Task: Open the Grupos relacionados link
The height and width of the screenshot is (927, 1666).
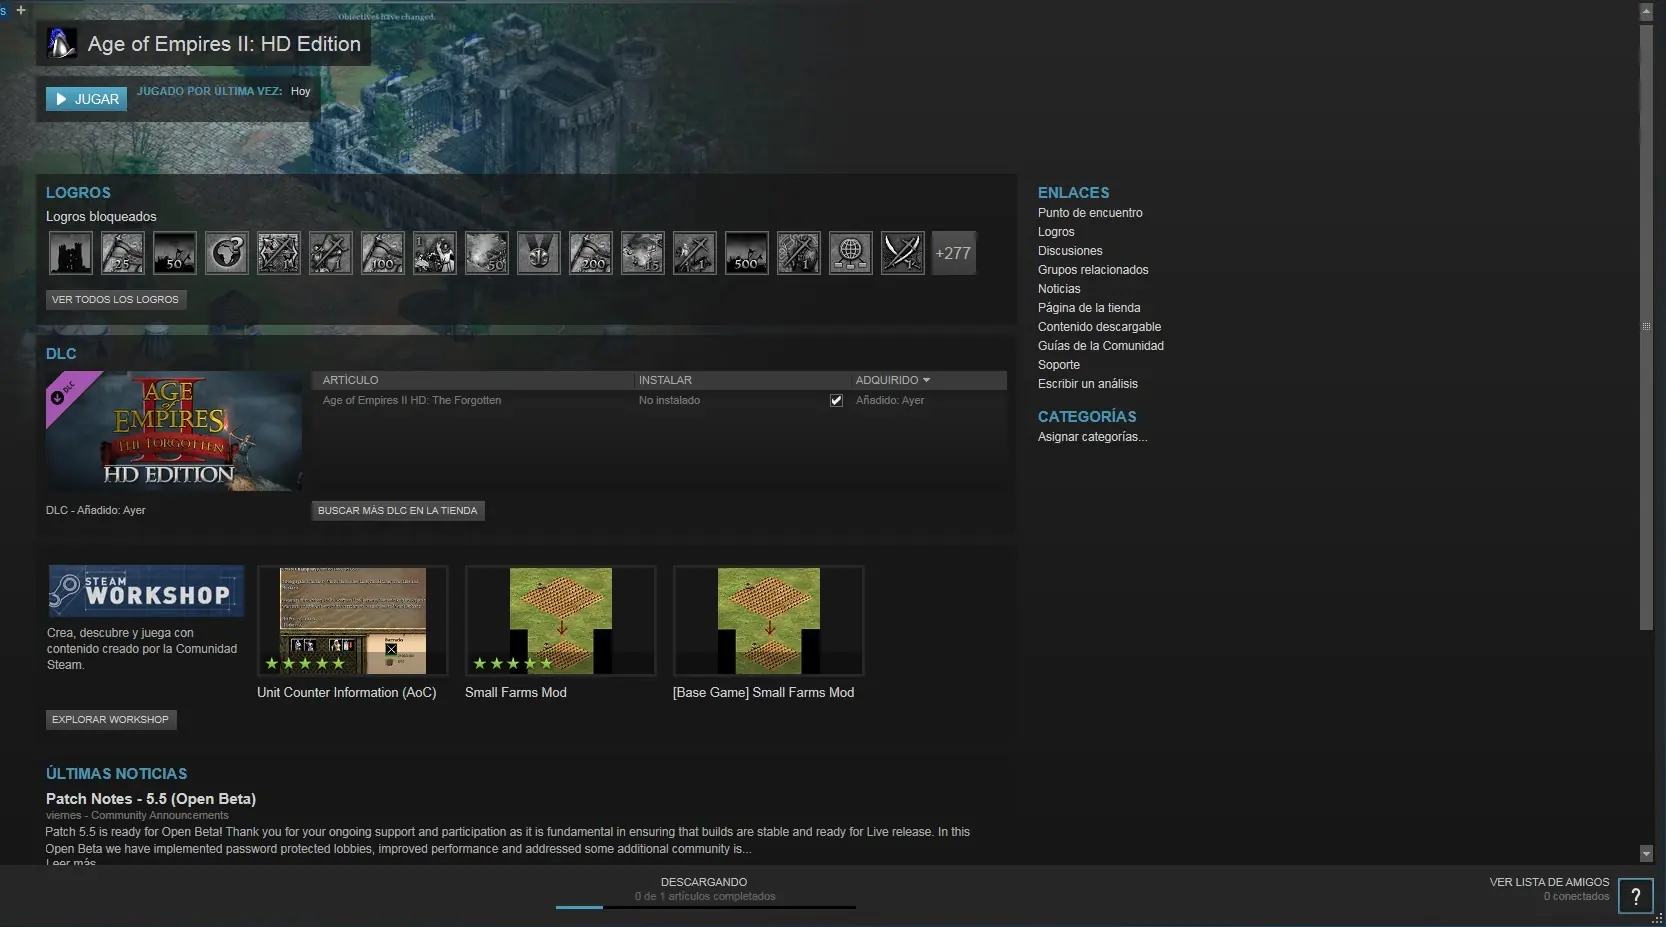Action: click(x=1093, y=270)
